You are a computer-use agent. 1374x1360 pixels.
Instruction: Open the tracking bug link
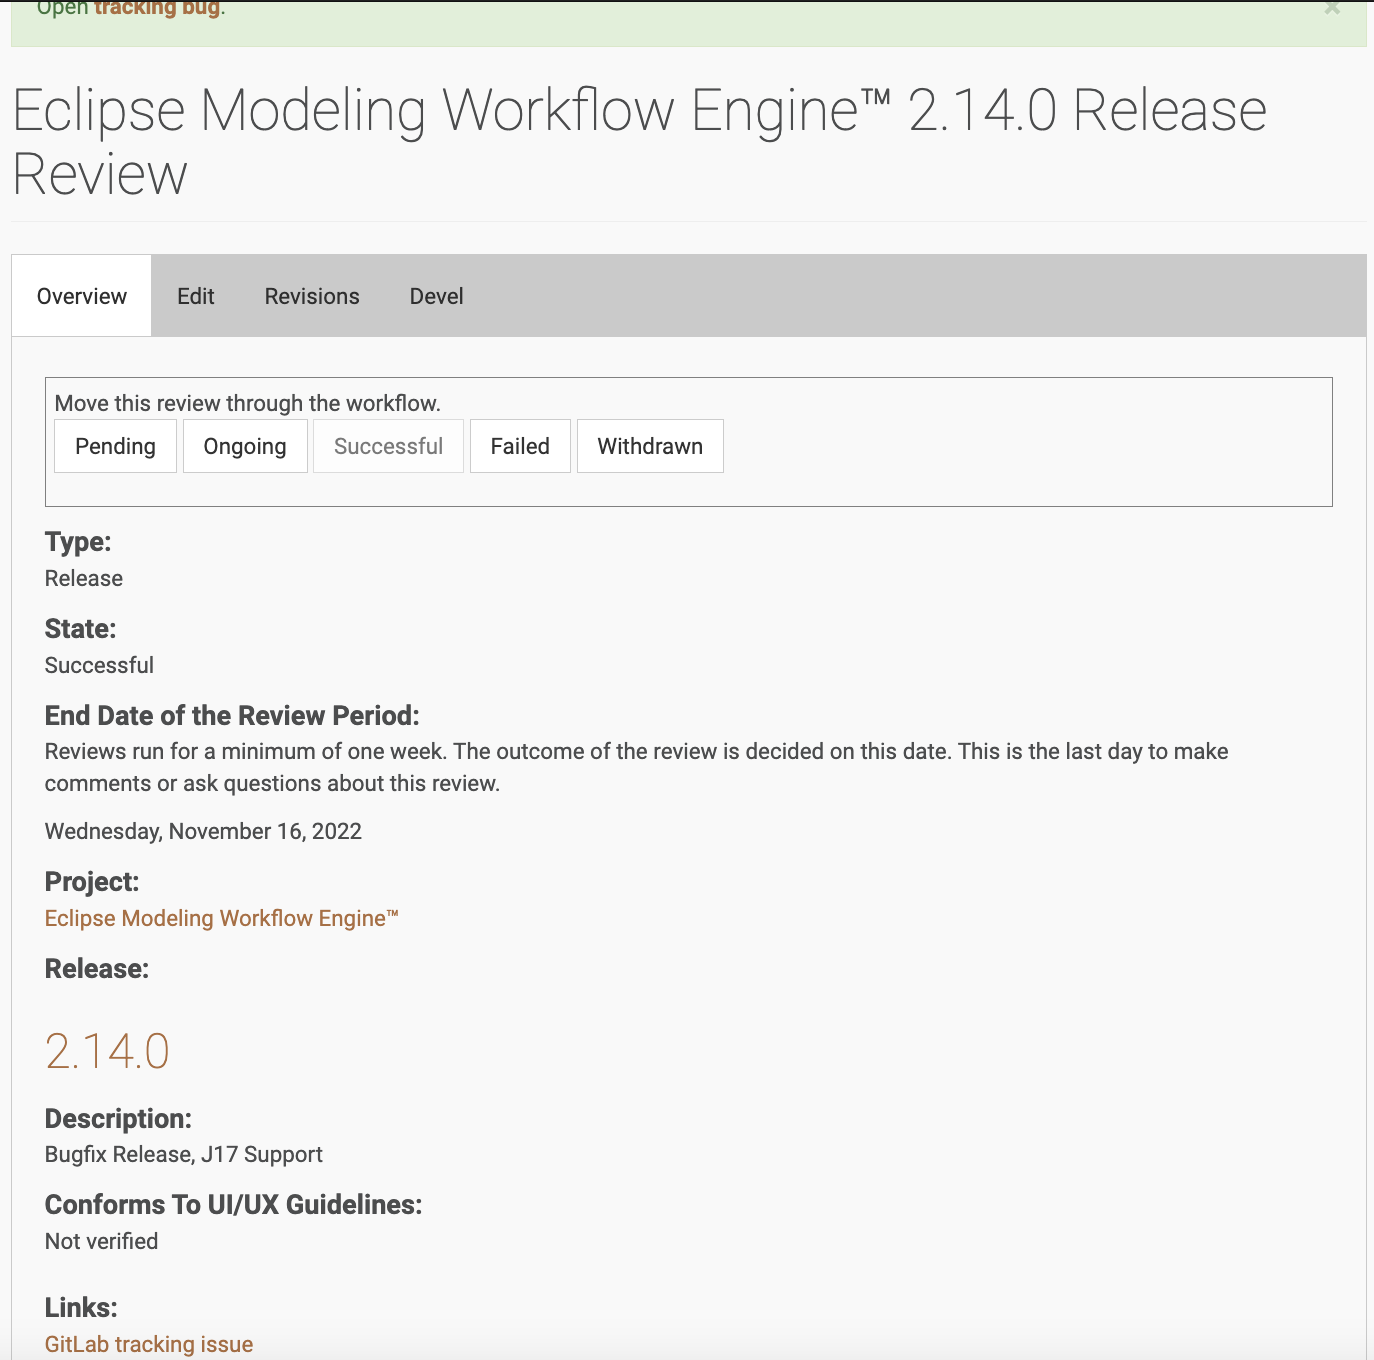[159, 9]
